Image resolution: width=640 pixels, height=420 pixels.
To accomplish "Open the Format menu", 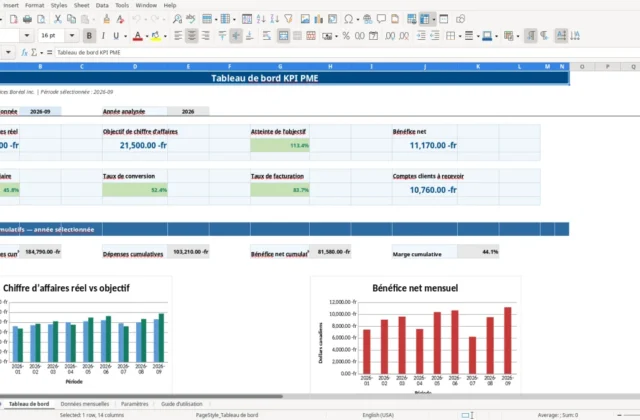I will 34,5.
